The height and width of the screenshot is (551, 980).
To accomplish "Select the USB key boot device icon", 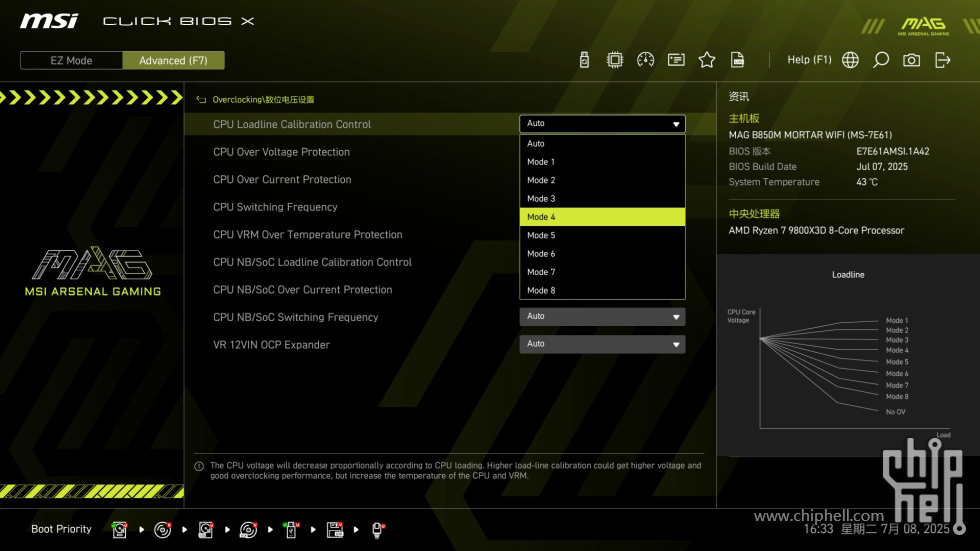I will [291, 530].
